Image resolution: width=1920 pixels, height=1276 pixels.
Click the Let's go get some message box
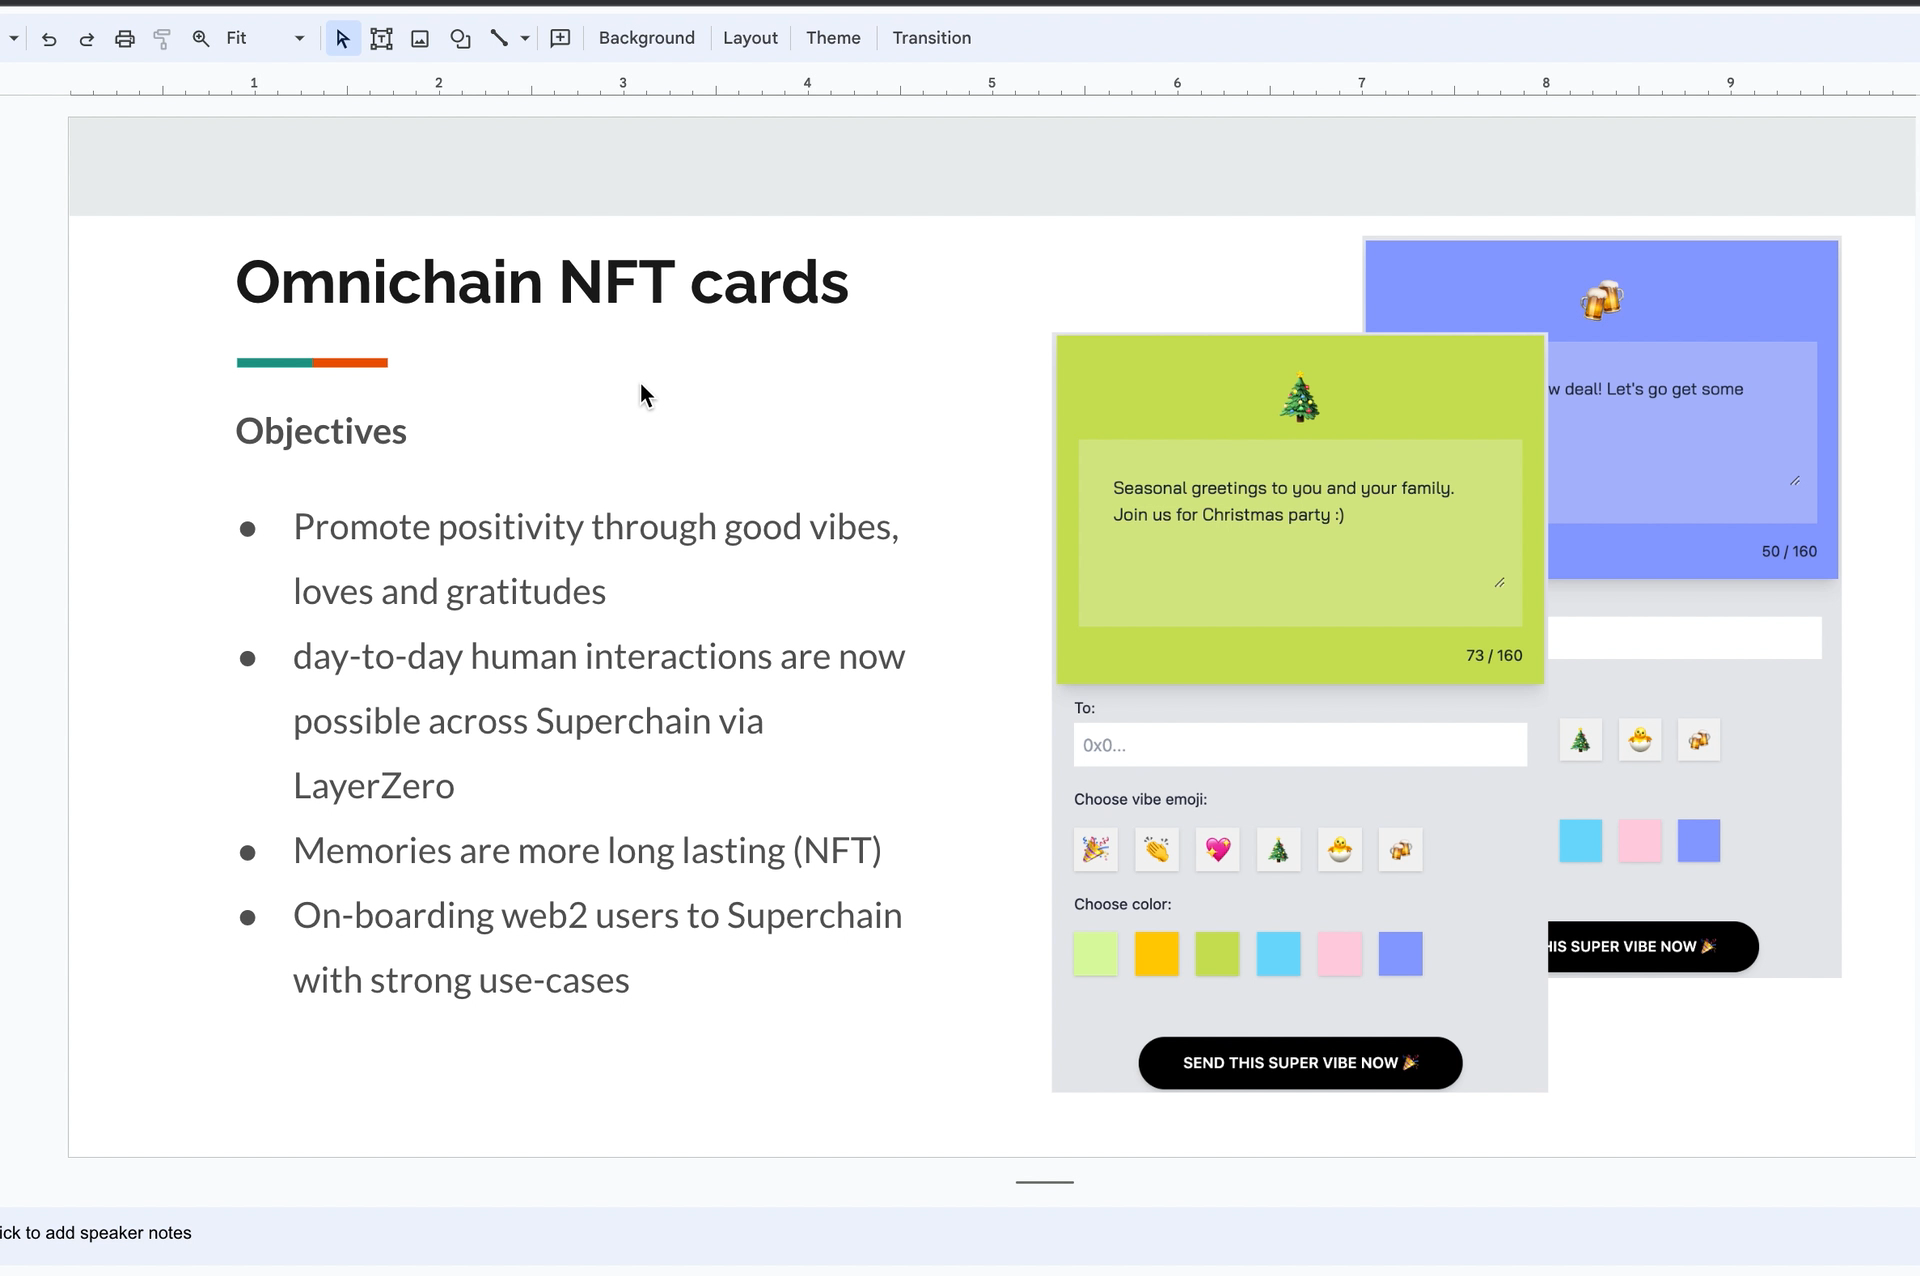click(1682, 432)
